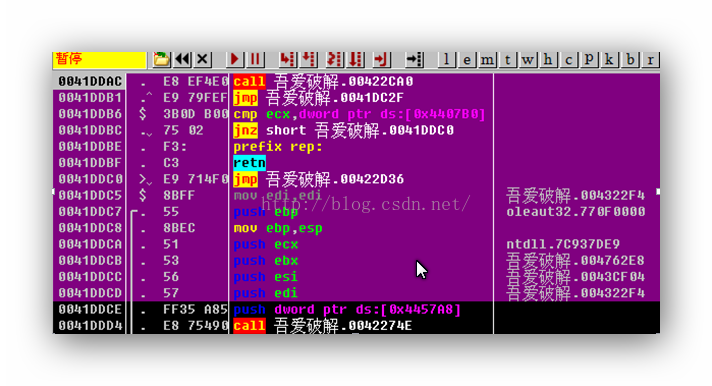Click the Trace over icon
The image size is (712, 386).
[x=356, y=59]
